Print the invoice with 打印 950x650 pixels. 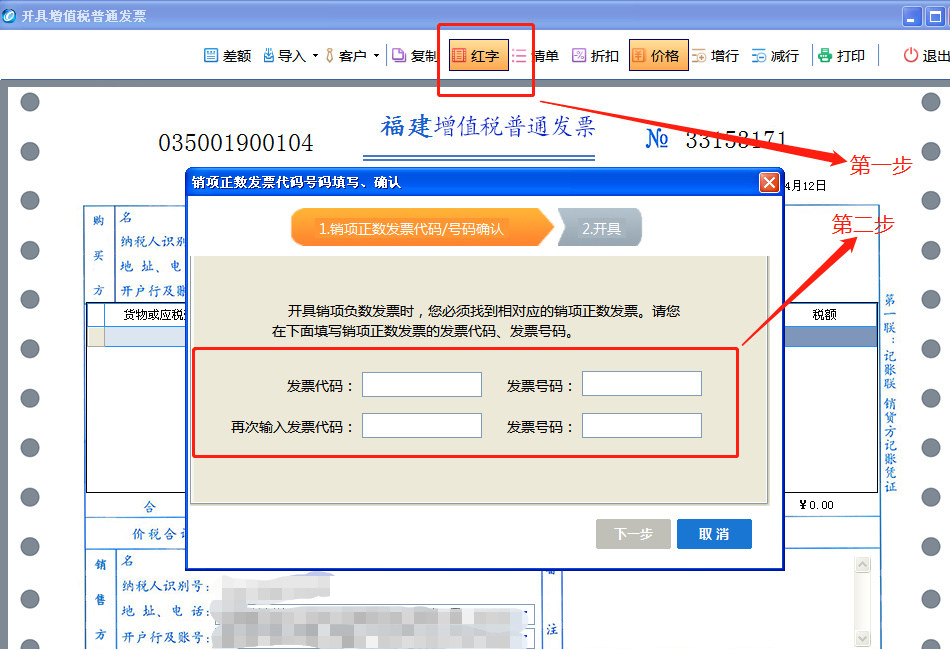(x=840, y=56)
